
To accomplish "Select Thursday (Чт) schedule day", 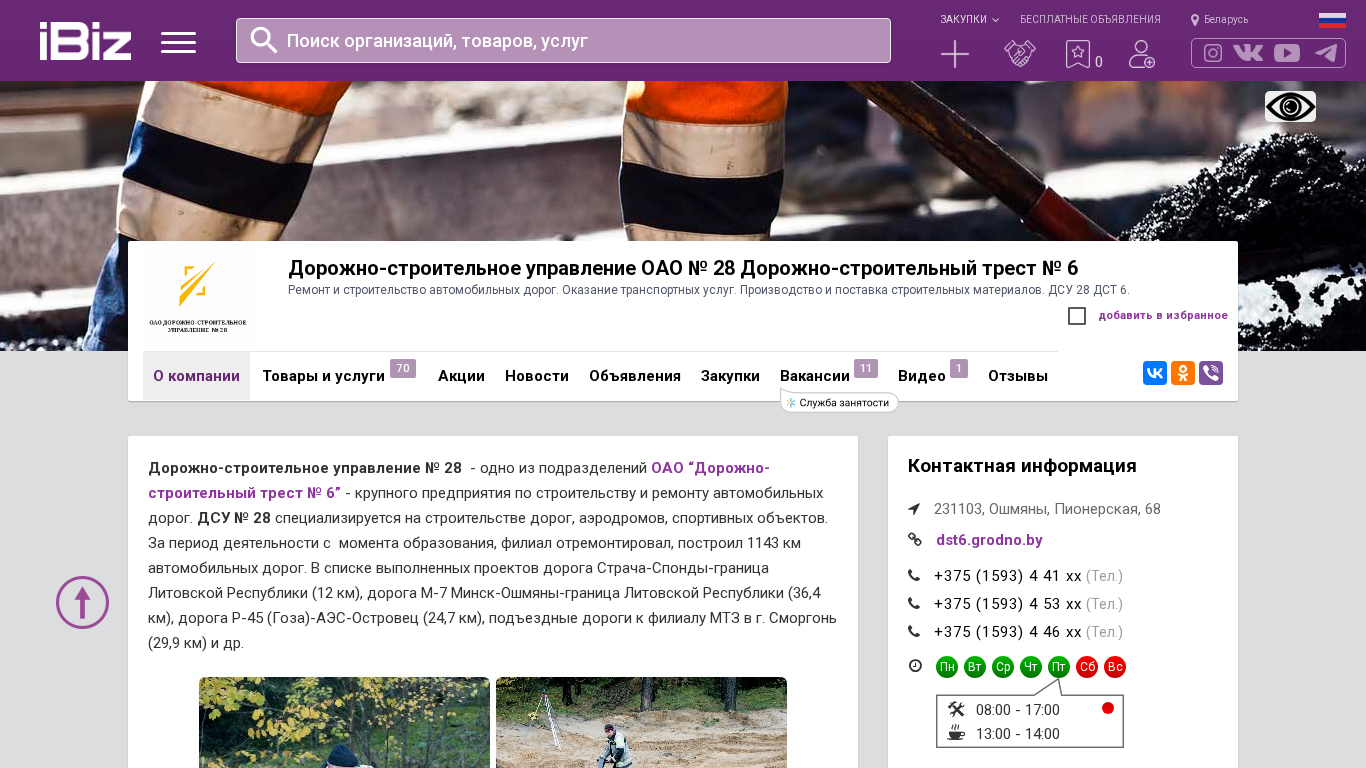I will 1031,667.
